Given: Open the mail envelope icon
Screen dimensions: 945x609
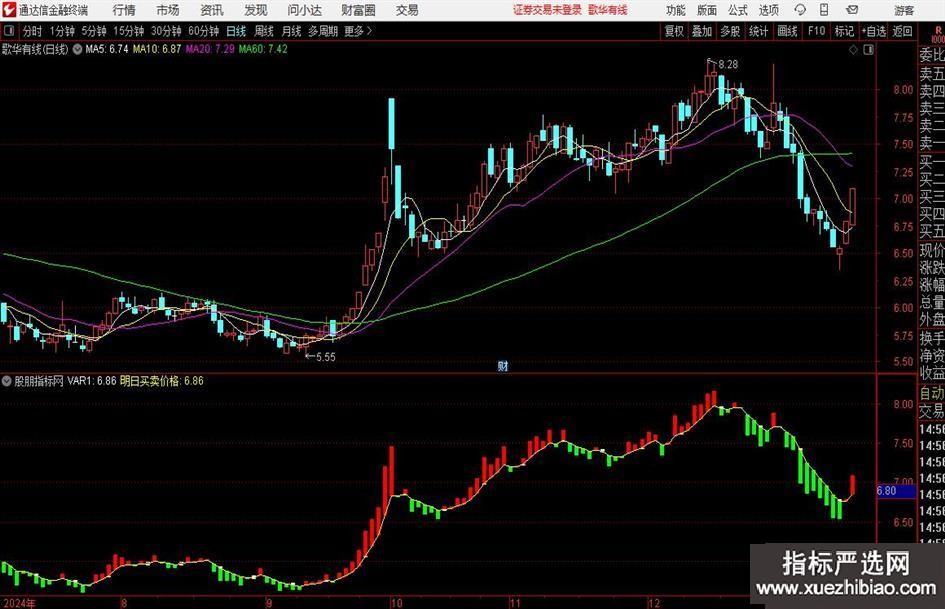Looking at the screenshot, I should click(852, 10).
